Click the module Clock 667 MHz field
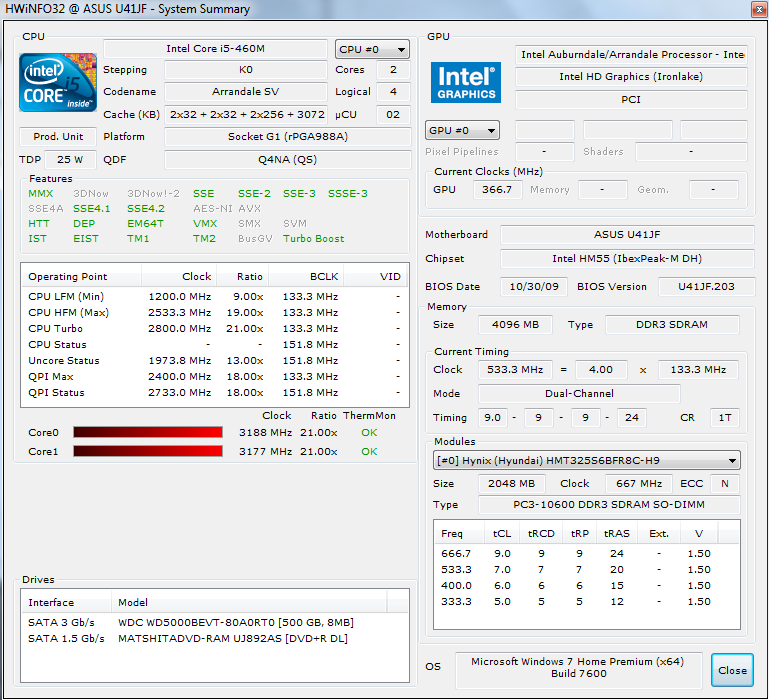This screenshot has width=769, height=700. pyautogui.click(x=639, y=484)
